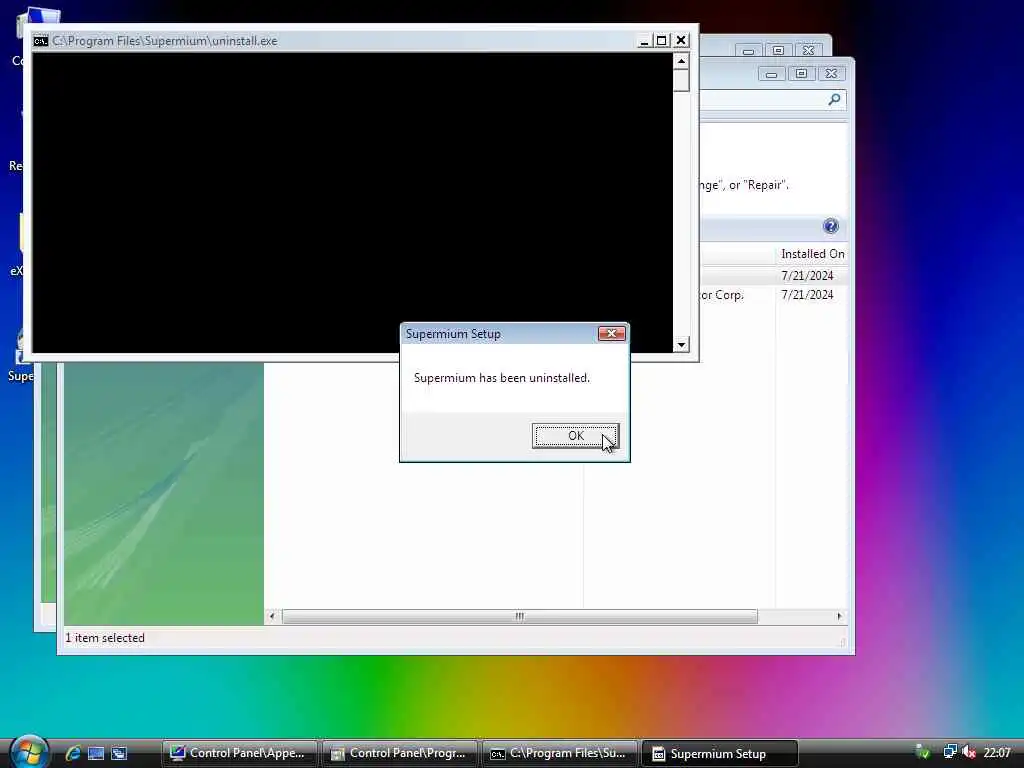
Task: Select Supermium Setup taskbar button
Action: [719, 753]
